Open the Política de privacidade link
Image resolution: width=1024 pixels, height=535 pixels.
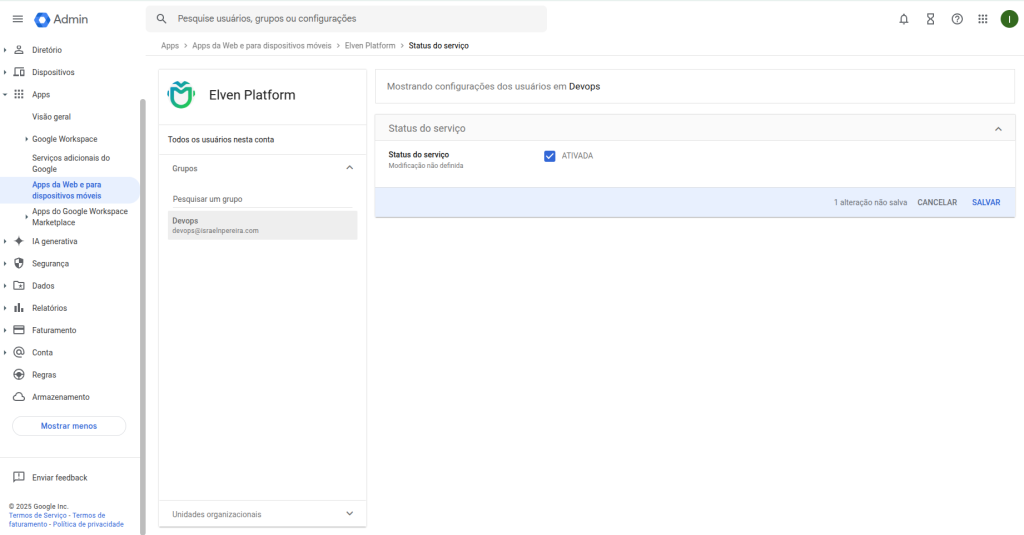[x=88, y=524]
